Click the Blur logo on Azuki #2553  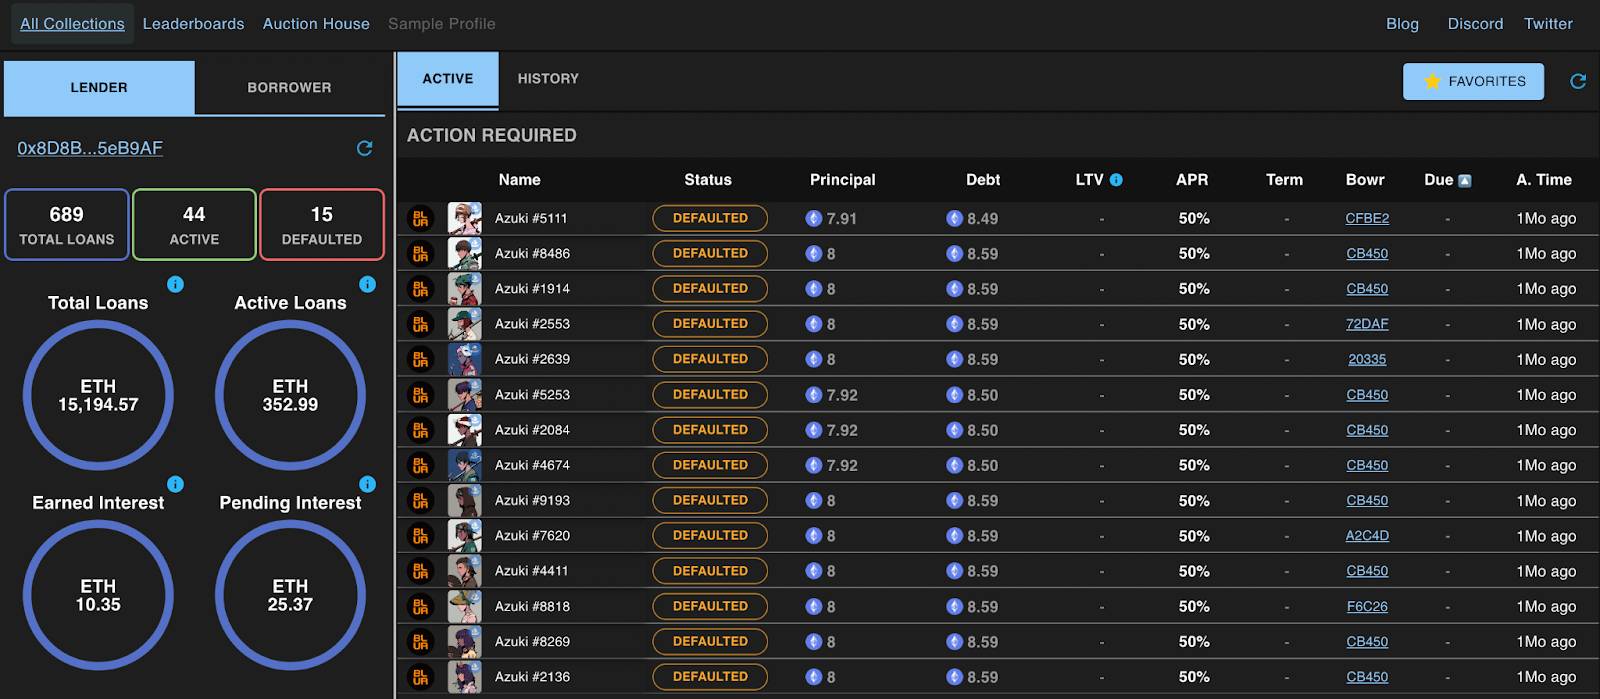pos(421,324)
